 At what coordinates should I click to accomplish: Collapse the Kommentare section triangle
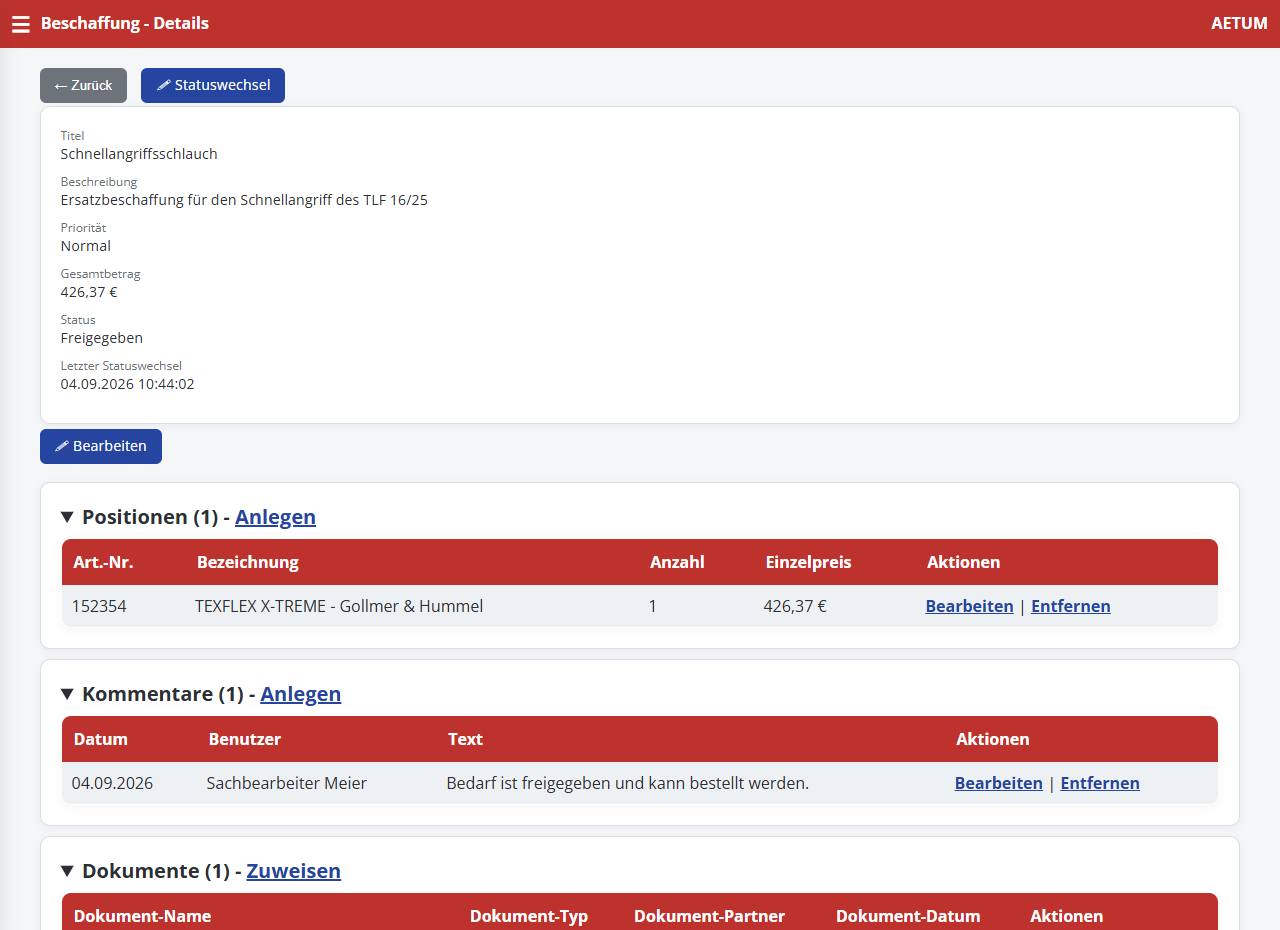[67, 694]
